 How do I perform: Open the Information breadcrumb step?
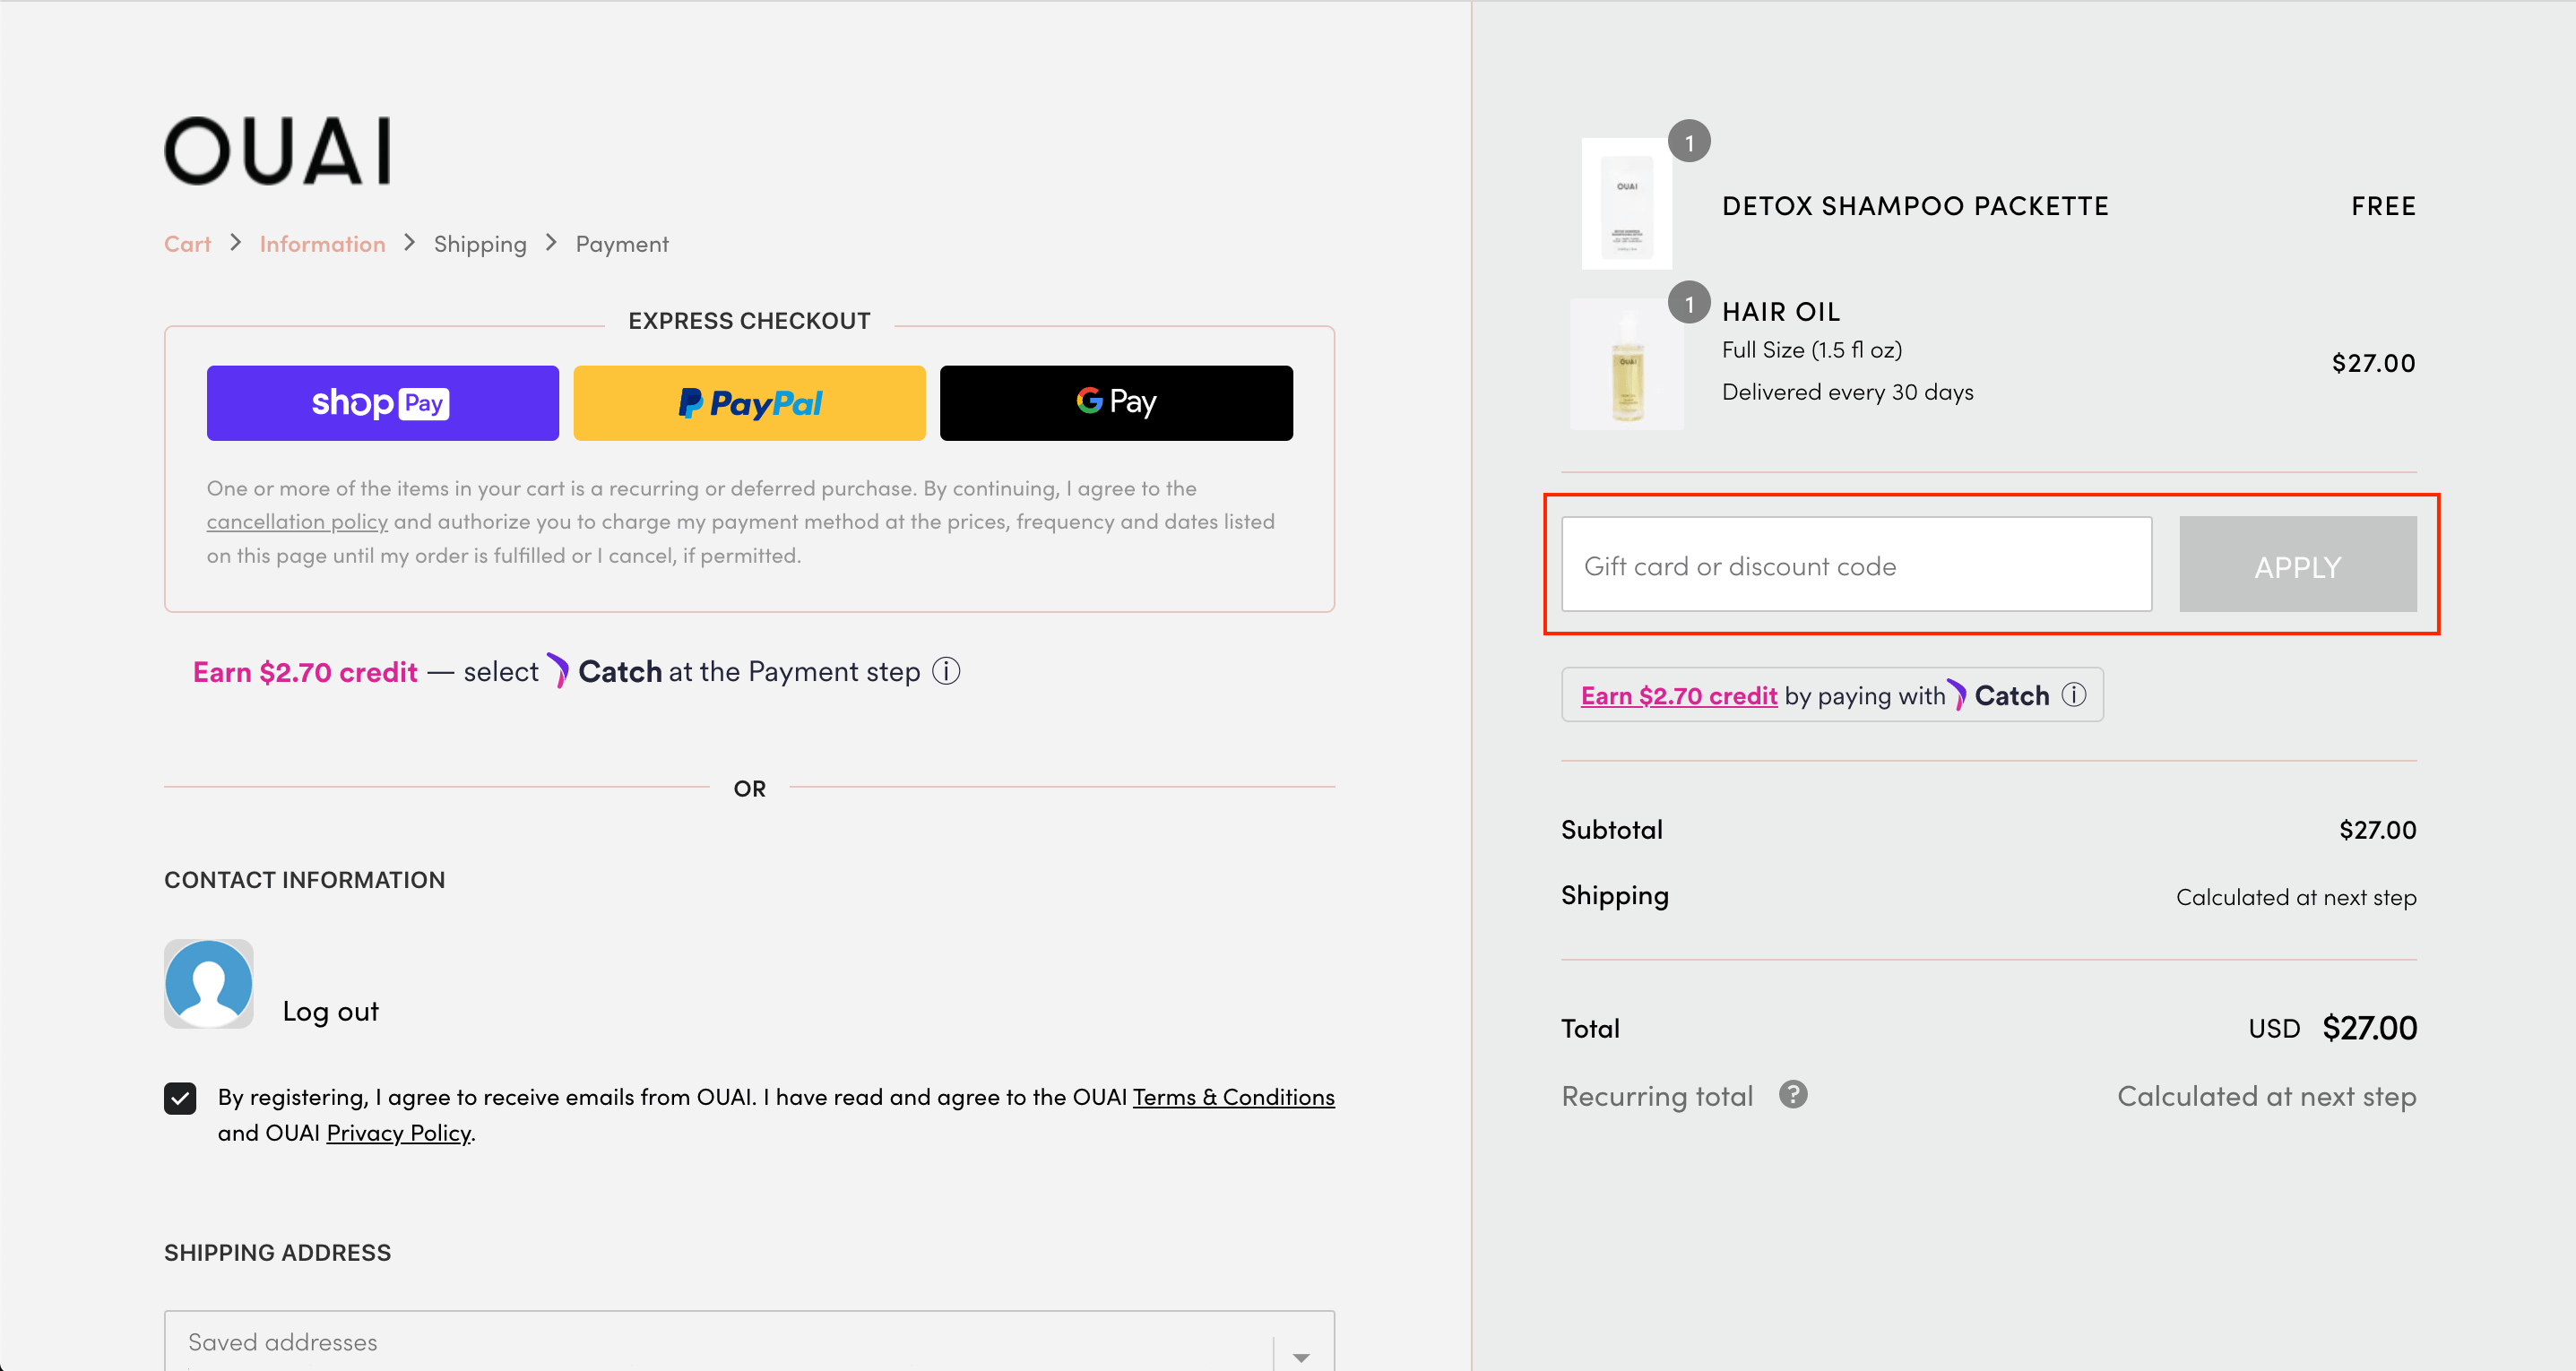tap(322, 243)
